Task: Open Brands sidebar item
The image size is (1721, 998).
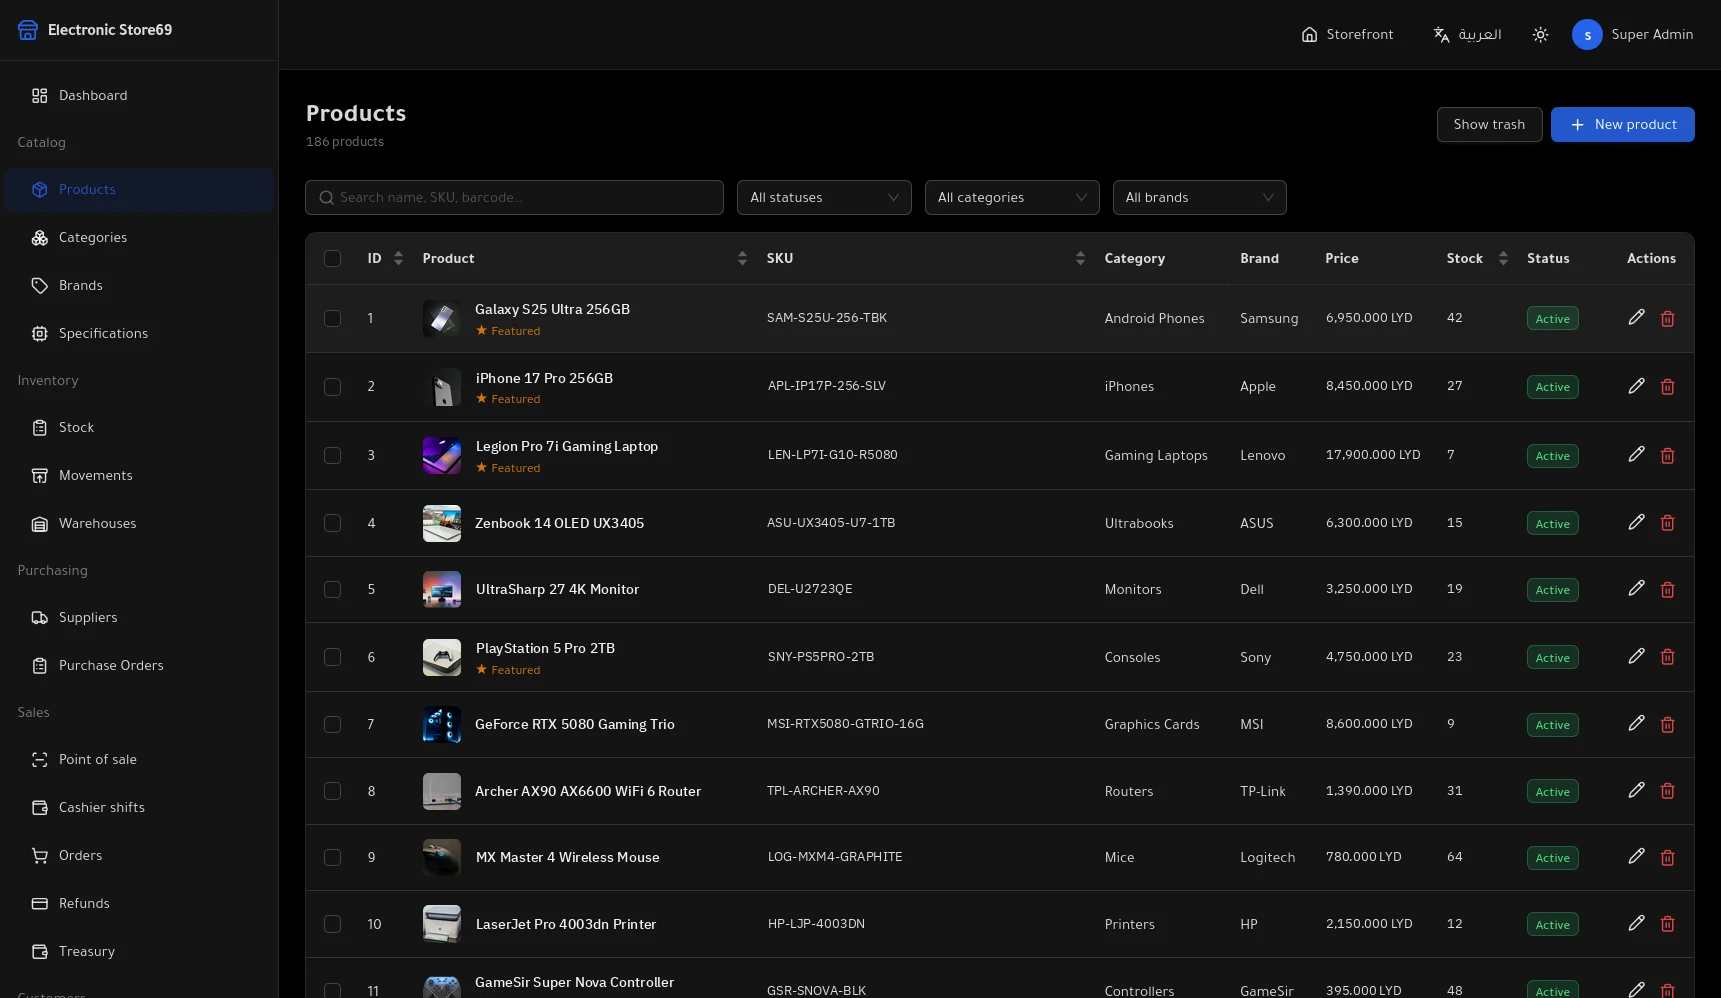Action: (x=139, y=286)
